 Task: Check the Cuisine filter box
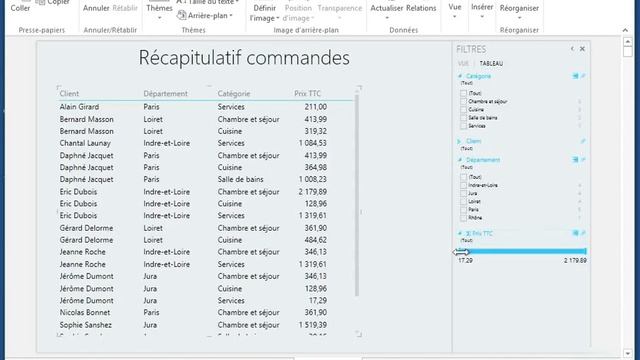point(463,110)
